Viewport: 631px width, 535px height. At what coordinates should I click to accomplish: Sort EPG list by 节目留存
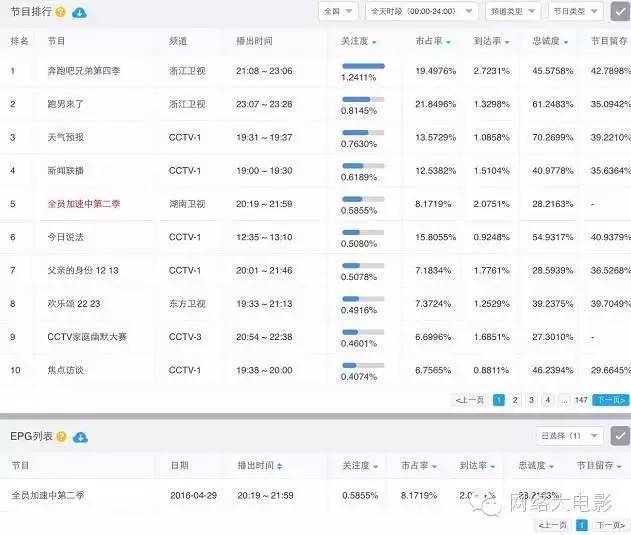coord(599,466)
